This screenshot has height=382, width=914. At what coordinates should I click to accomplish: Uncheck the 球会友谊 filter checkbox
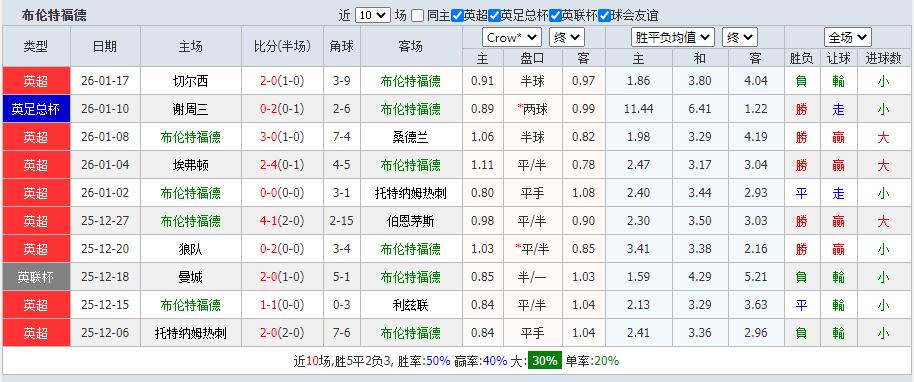tap(604, 16)
